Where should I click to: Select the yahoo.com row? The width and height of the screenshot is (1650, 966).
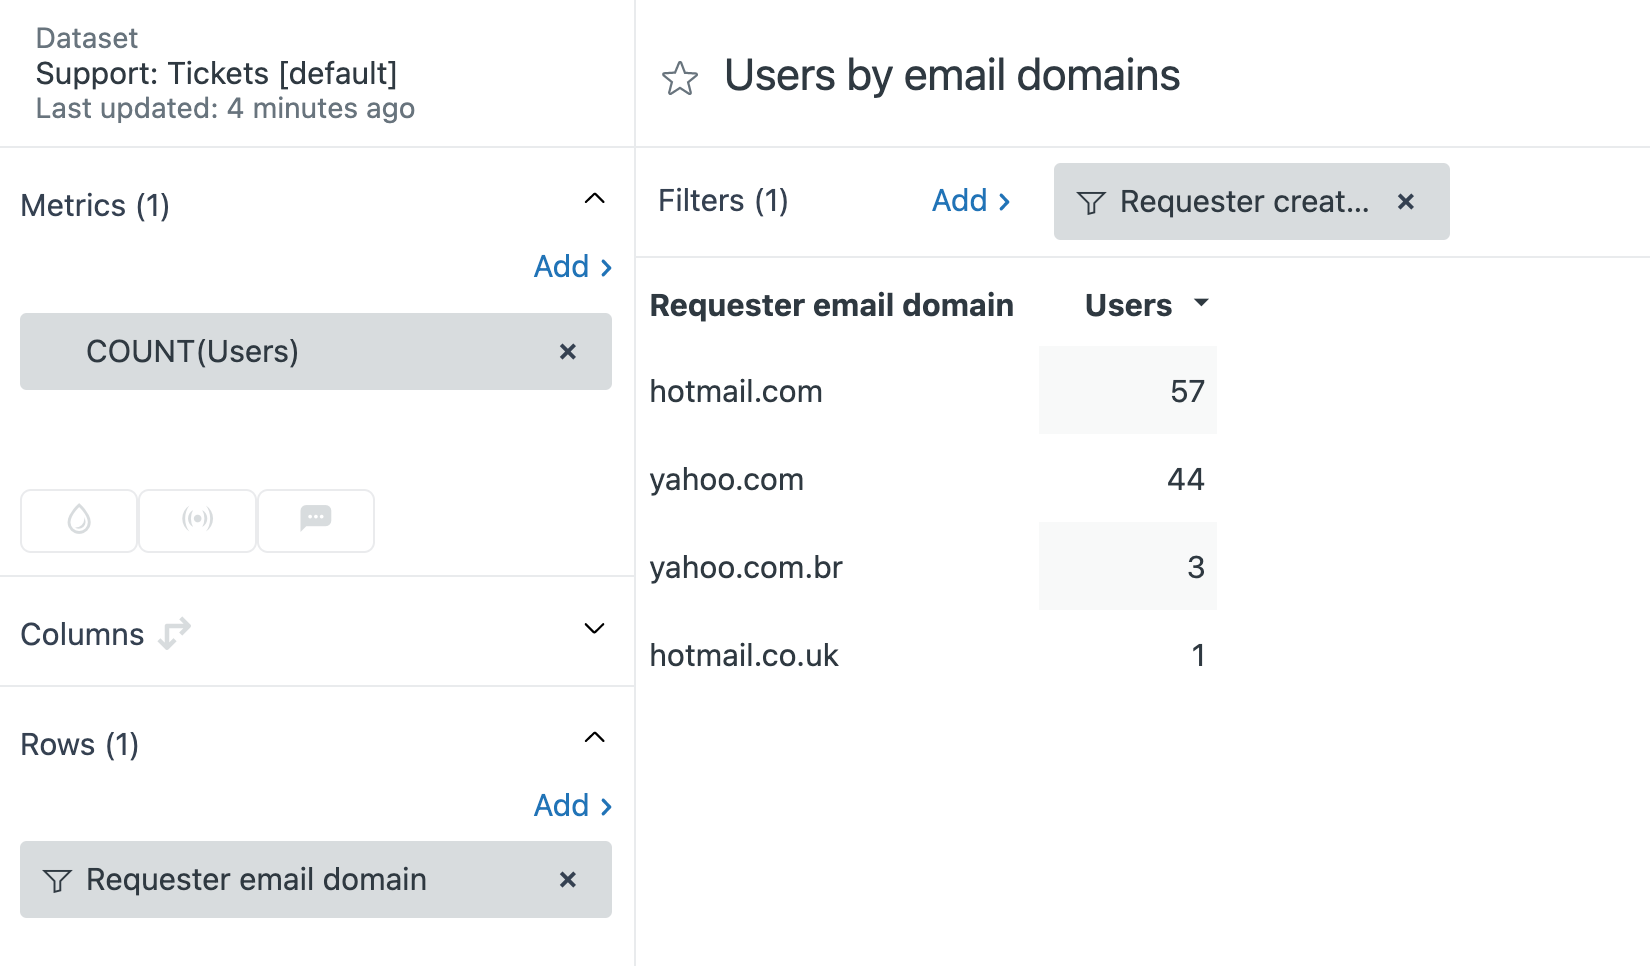tap(727, 479)
